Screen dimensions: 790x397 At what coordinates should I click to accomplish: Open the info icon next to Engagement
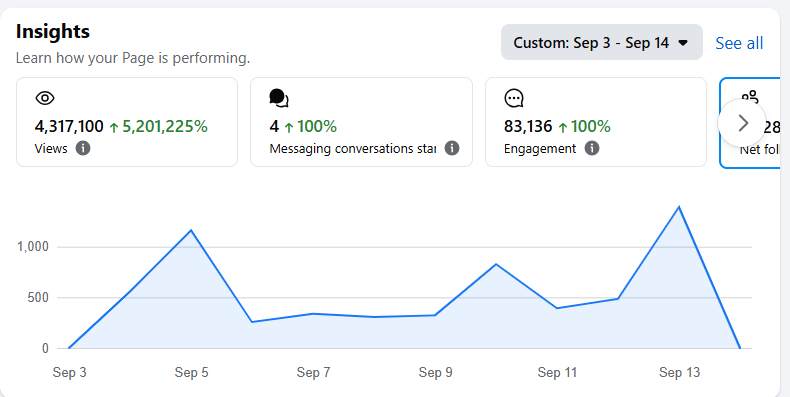(592, 148)
